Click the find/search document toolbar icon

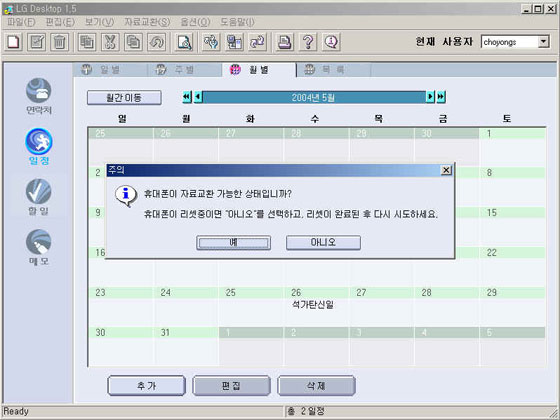(184, 42)
